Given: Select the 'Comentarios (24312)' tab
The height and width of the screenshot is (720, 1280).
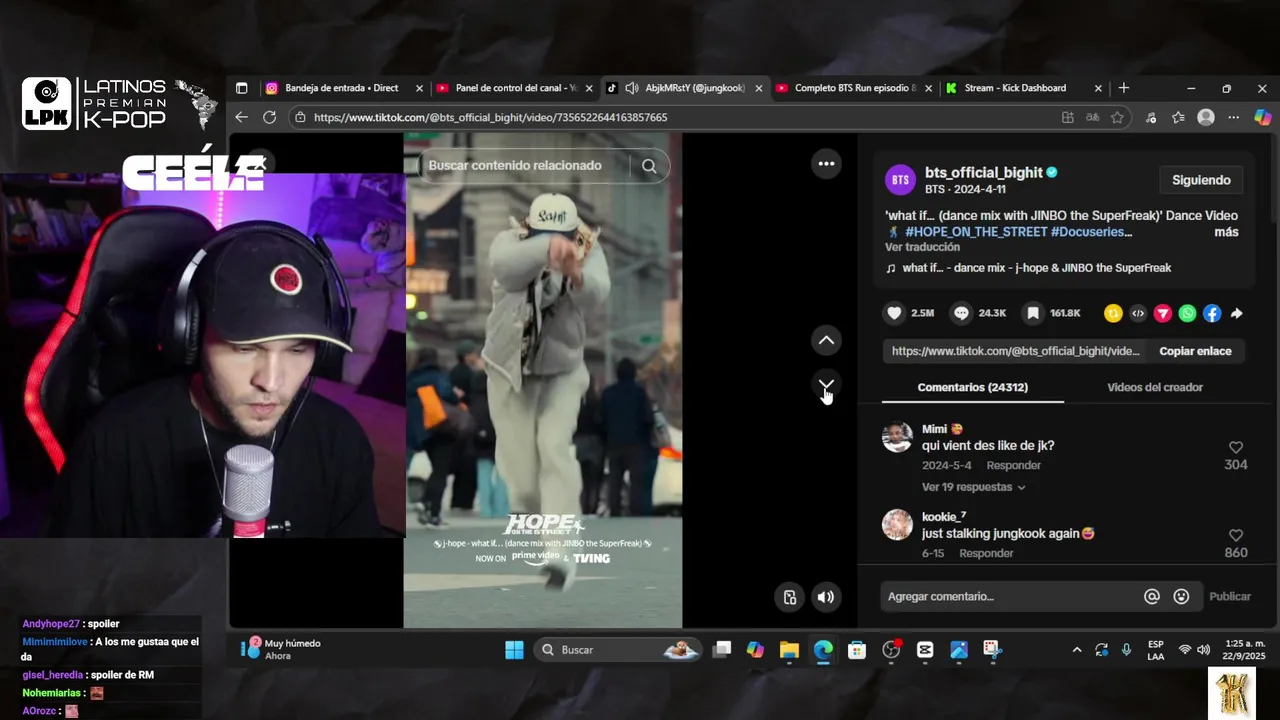Looking at the screenshot, I should [972, 387].
